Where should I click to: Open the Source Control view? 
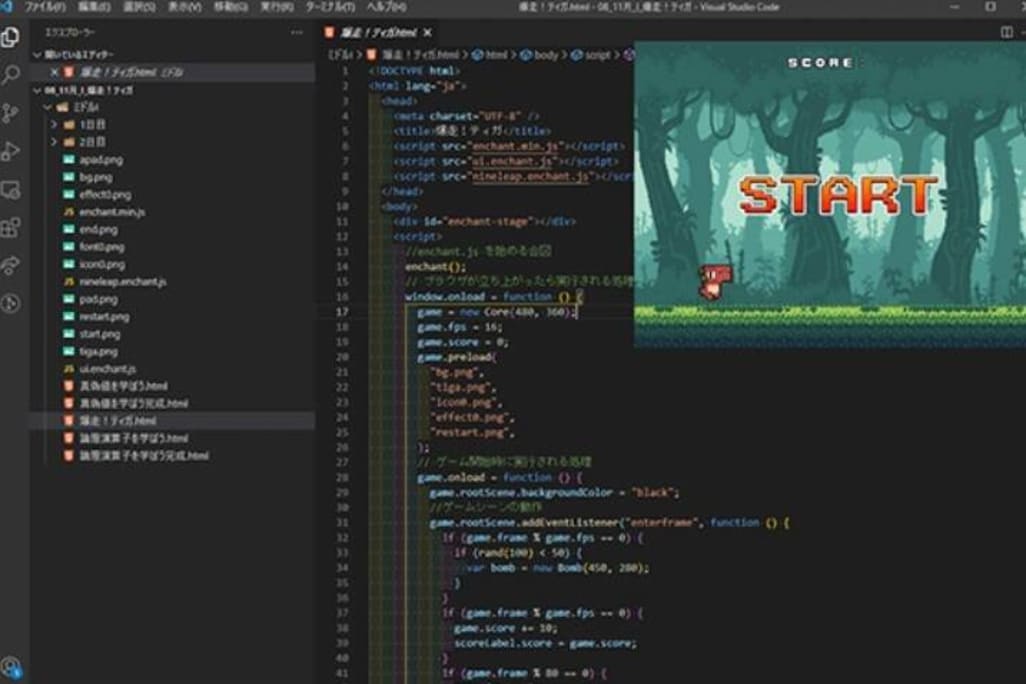click(x=11, y=113)
